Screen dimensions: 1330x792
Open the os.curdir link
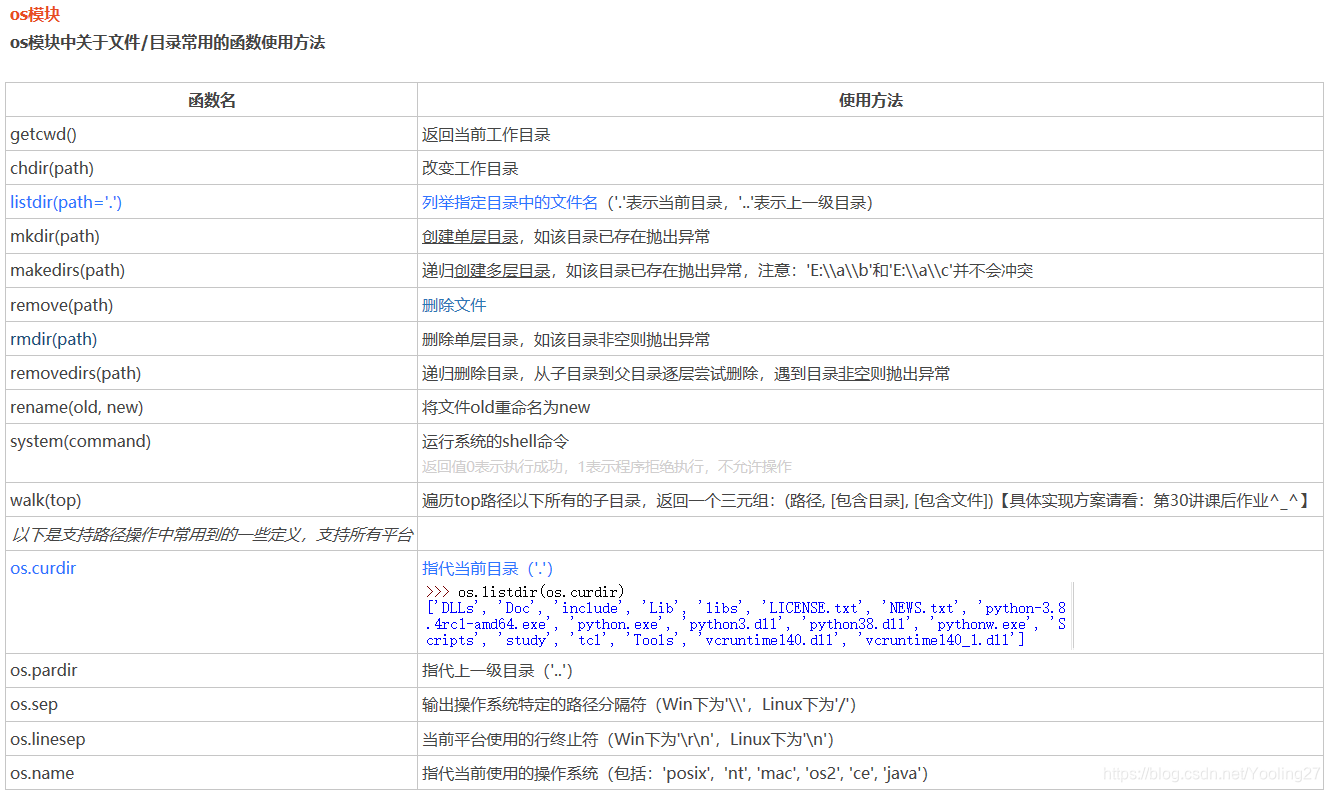tap(43, 568)
